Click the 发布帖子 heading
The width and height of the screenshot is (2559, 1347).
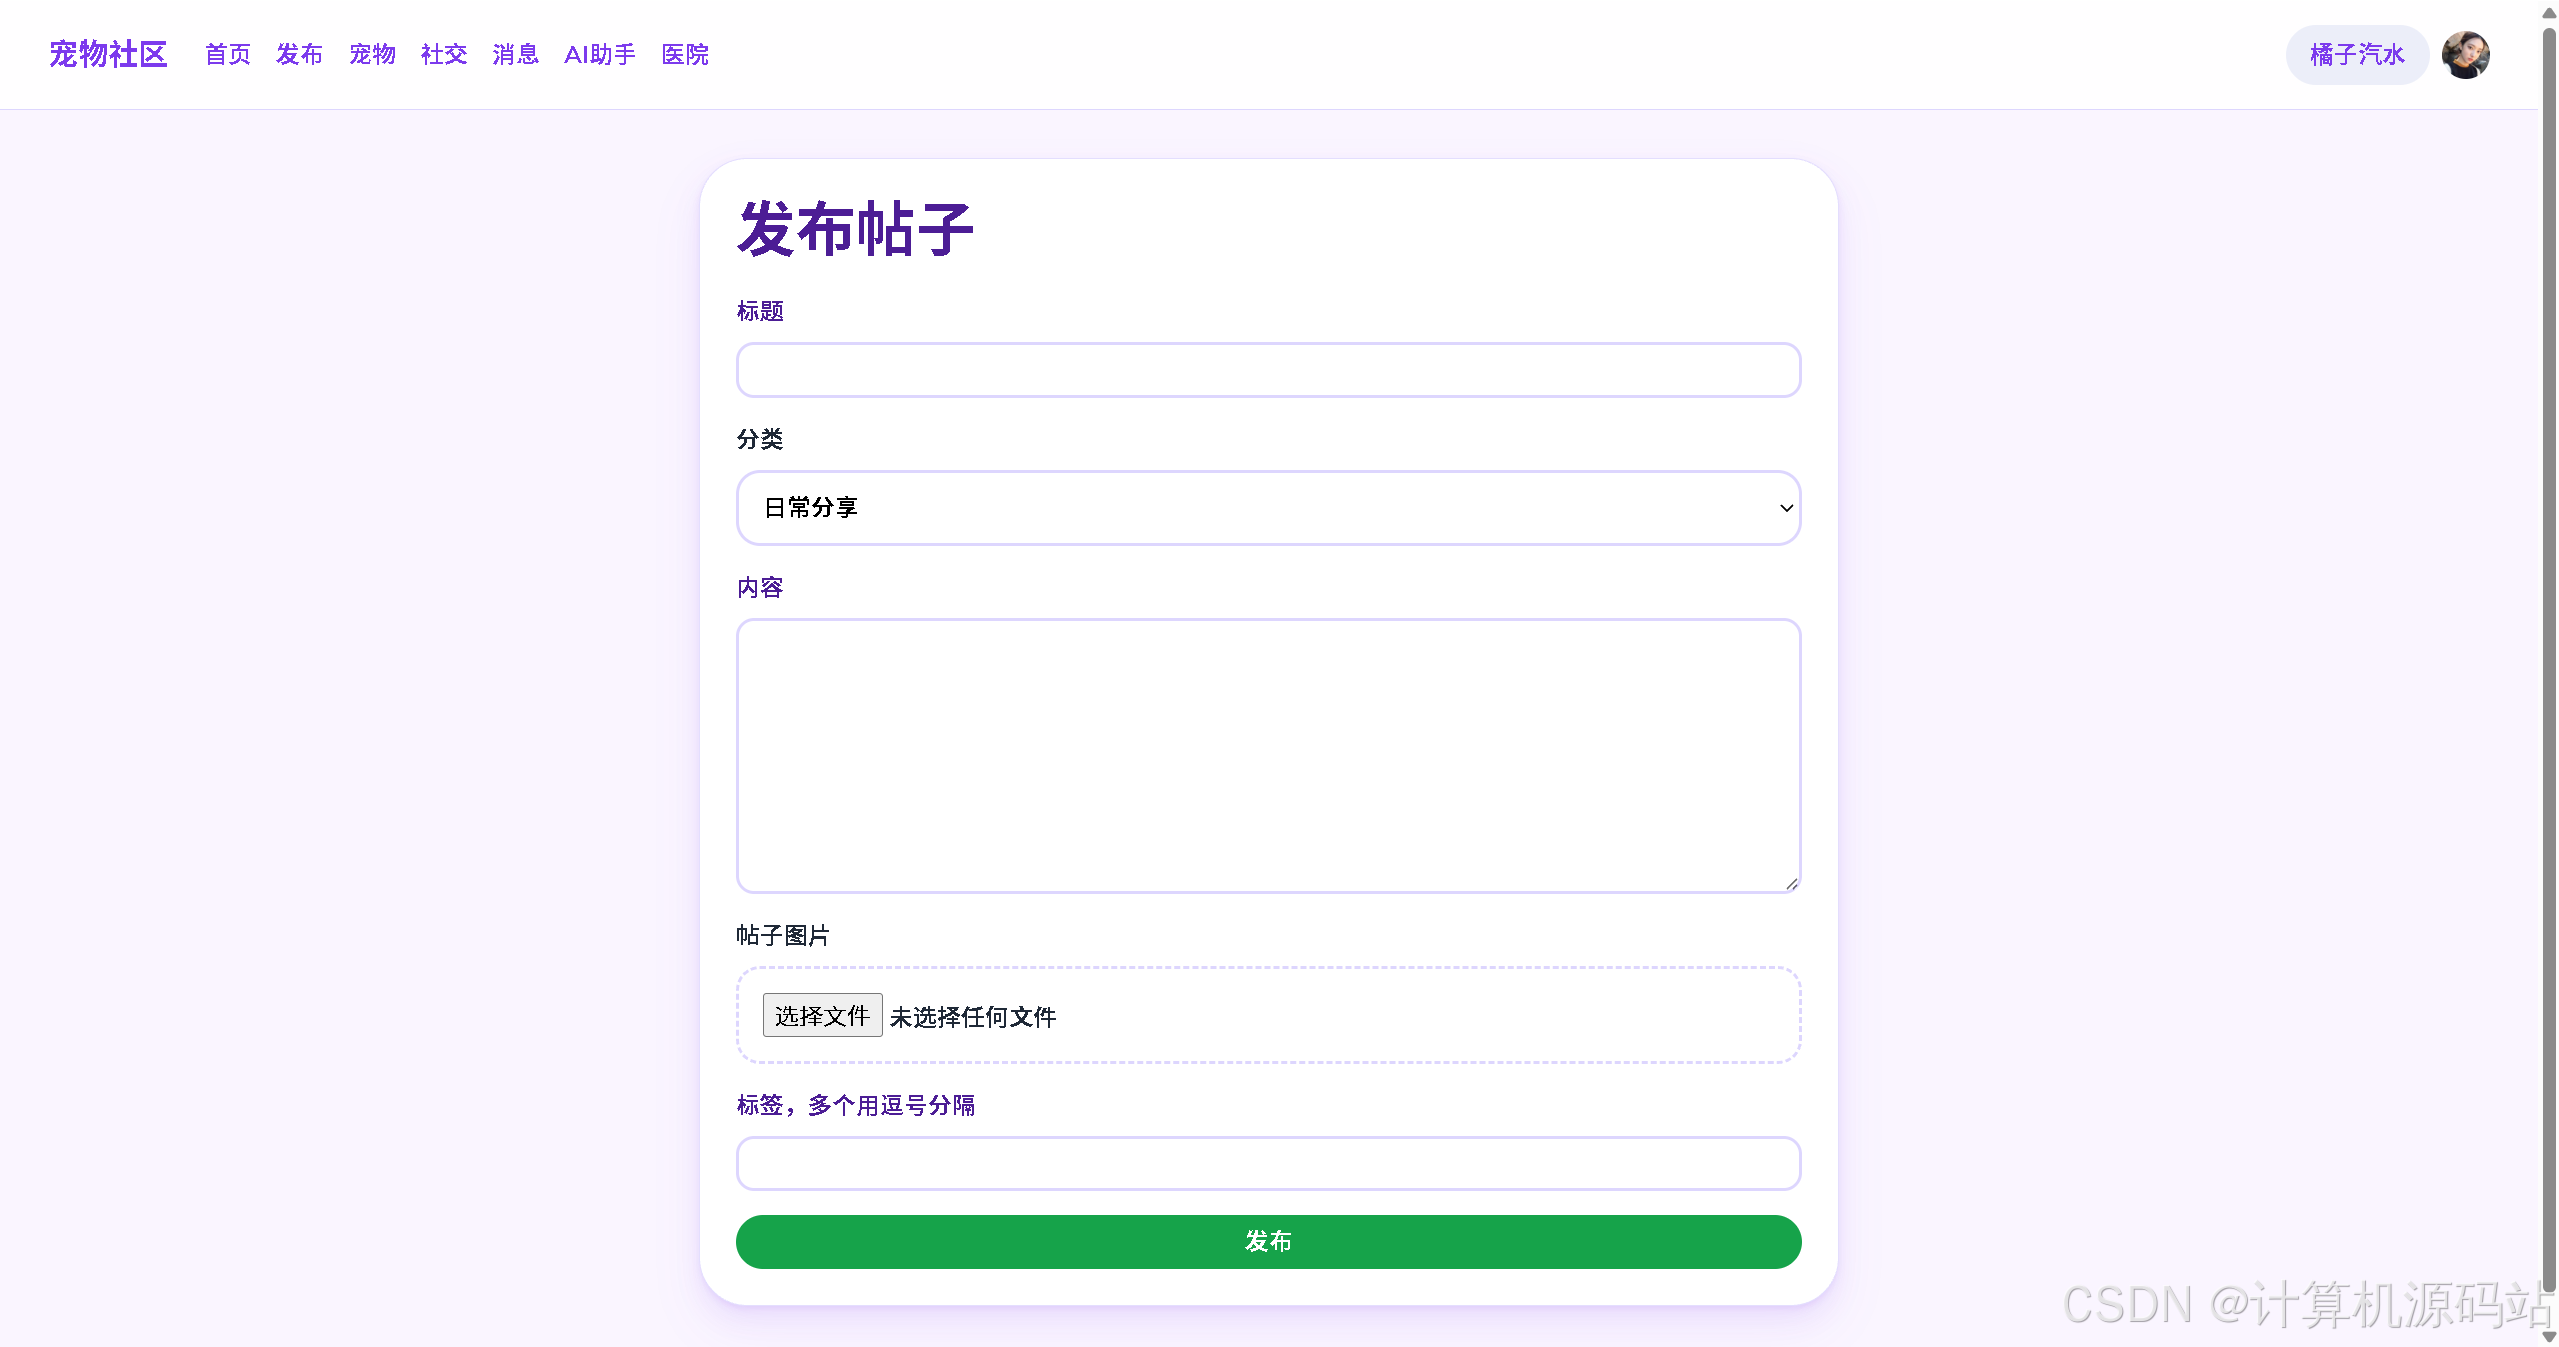pos(855,229)
